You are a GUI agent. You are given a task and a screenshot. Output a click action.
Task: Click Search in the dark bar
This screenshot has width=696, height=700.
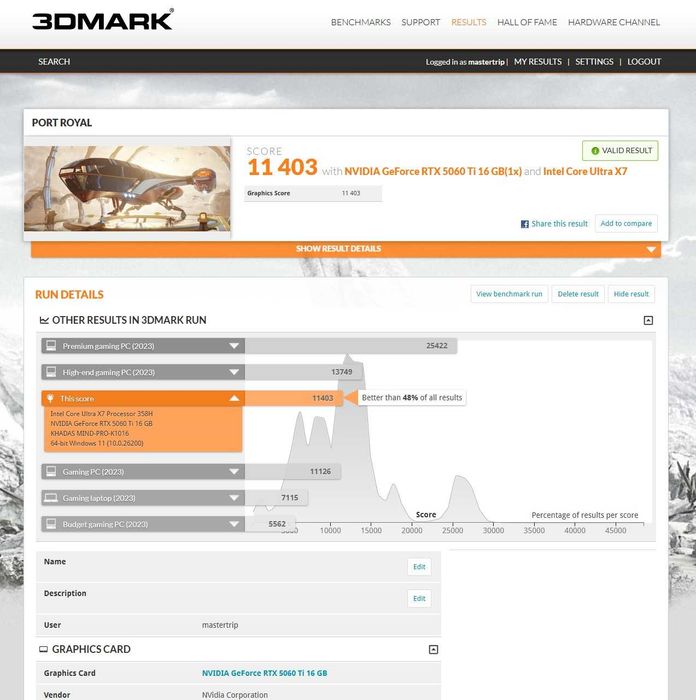pos(54,62)
